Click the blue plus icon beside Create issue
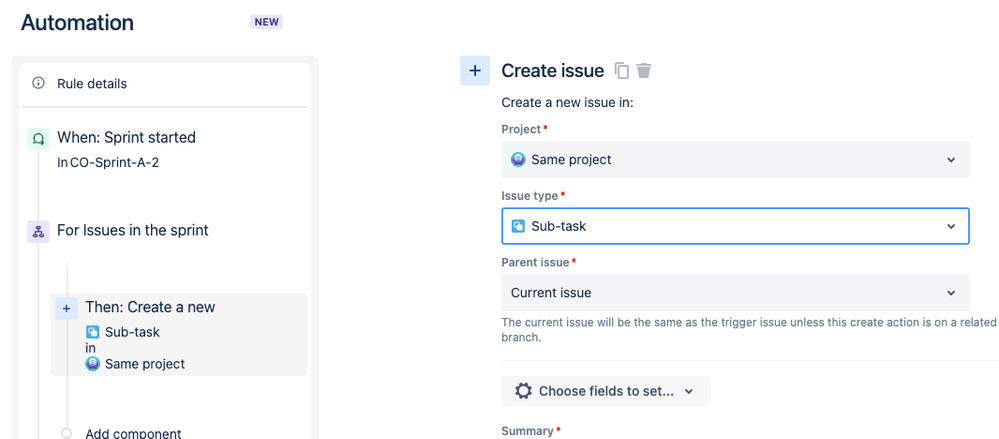The width and height of the screenshot is (999, 439). tap(475, 71)
